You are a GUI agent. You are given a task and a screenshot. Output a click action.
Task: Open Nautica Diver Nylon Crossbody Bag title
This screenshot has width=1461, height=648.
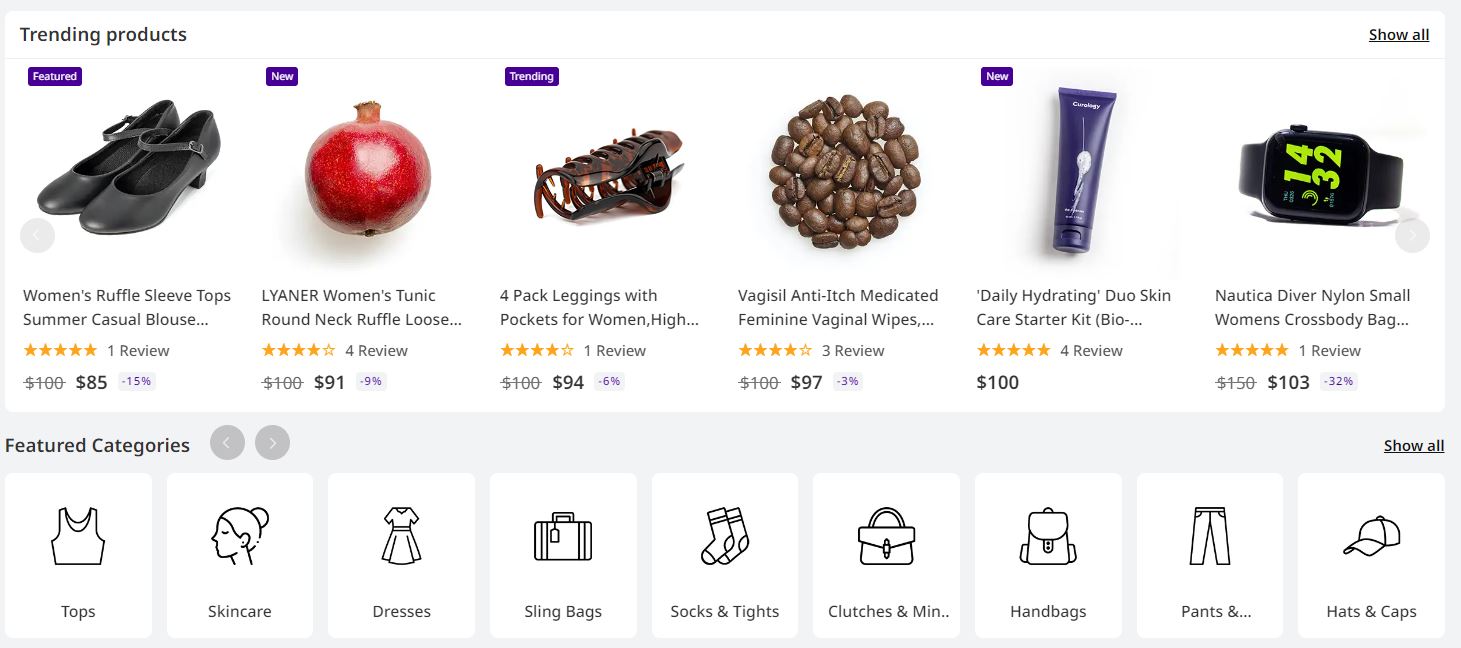point(1312,307)
